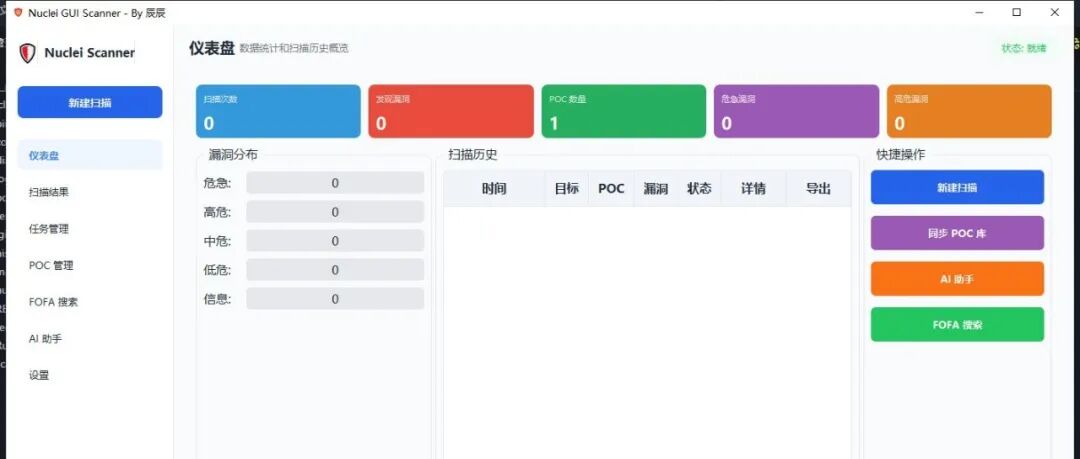Click the POC column header in 扫描历史
The height and width of the screenshot is (459, 1080).
(611, 189)
